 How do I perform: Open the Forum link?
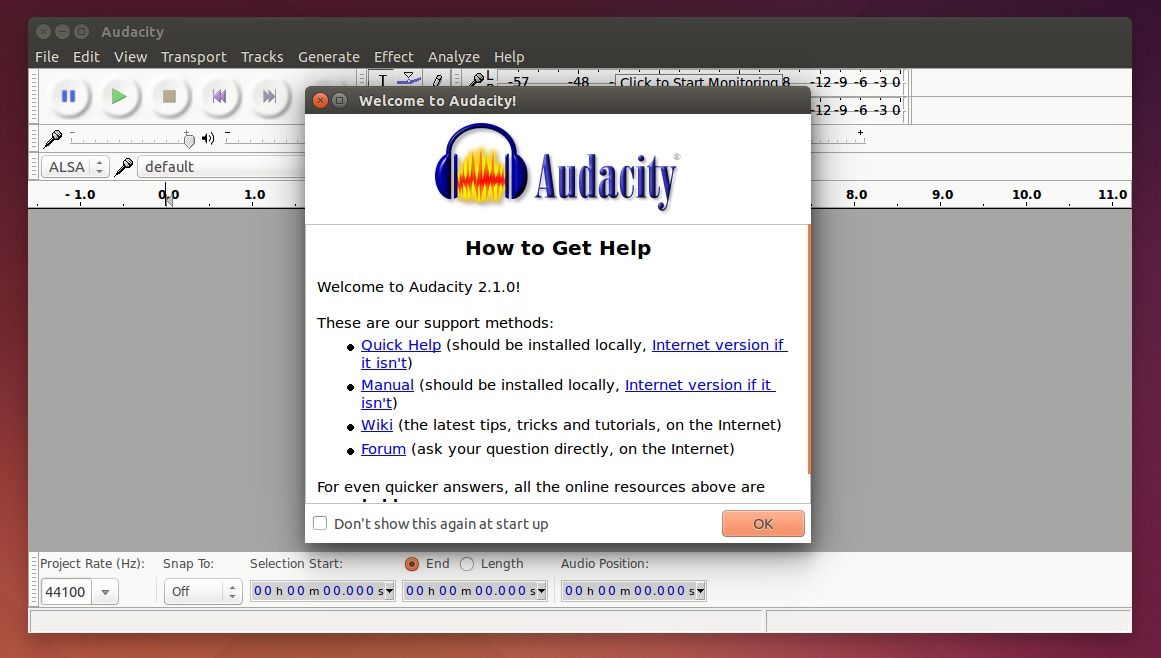coord(383,449)
